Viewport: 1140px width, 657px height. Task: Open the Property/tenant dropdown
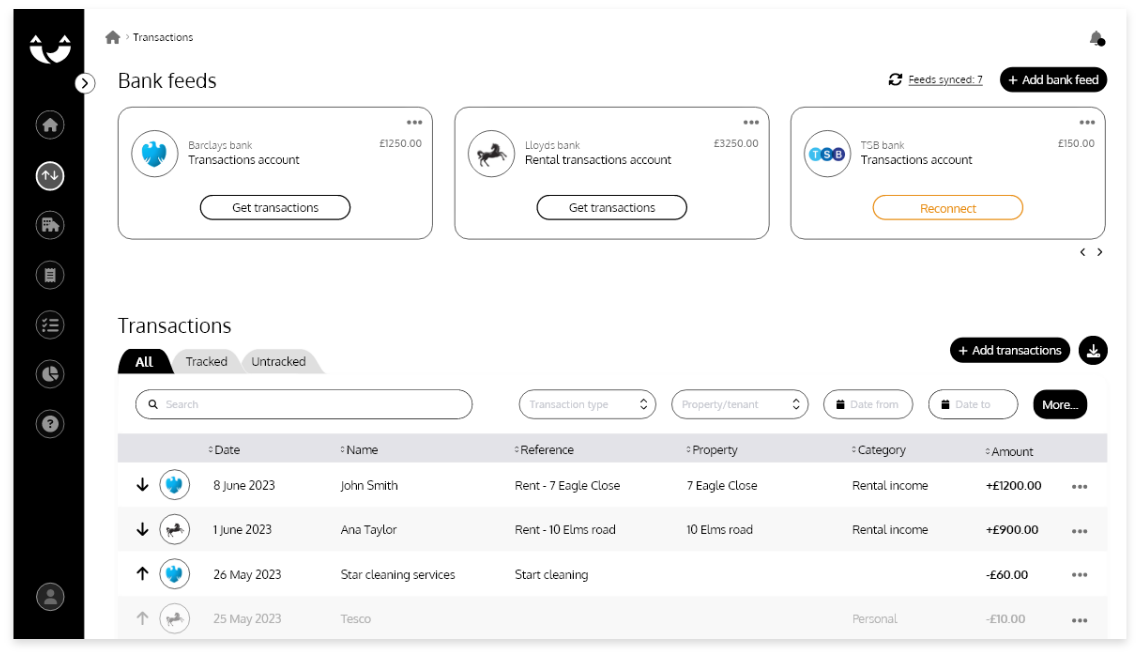tap(740, 404)
